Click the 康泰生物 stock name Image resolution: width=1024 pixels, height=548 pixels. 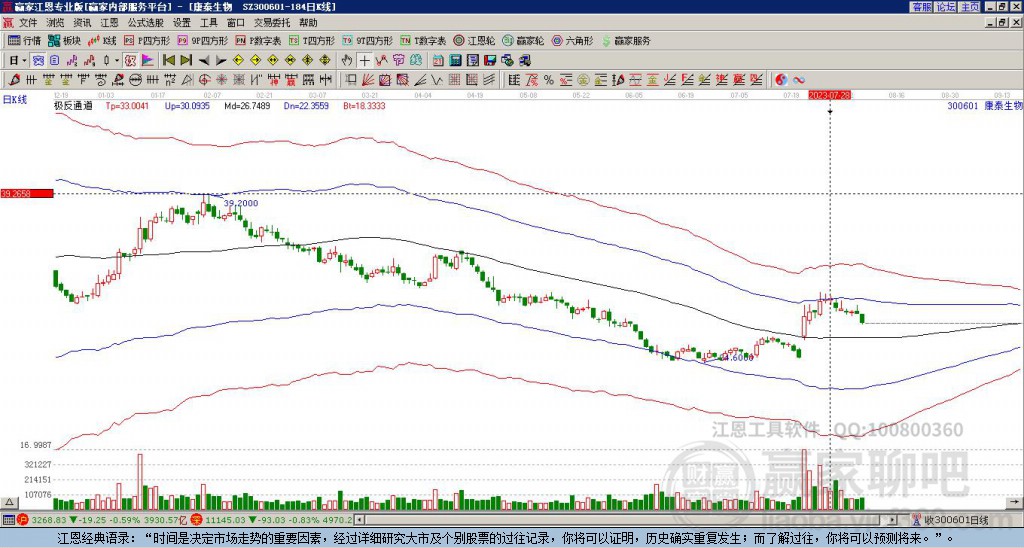click(1003, 105)
